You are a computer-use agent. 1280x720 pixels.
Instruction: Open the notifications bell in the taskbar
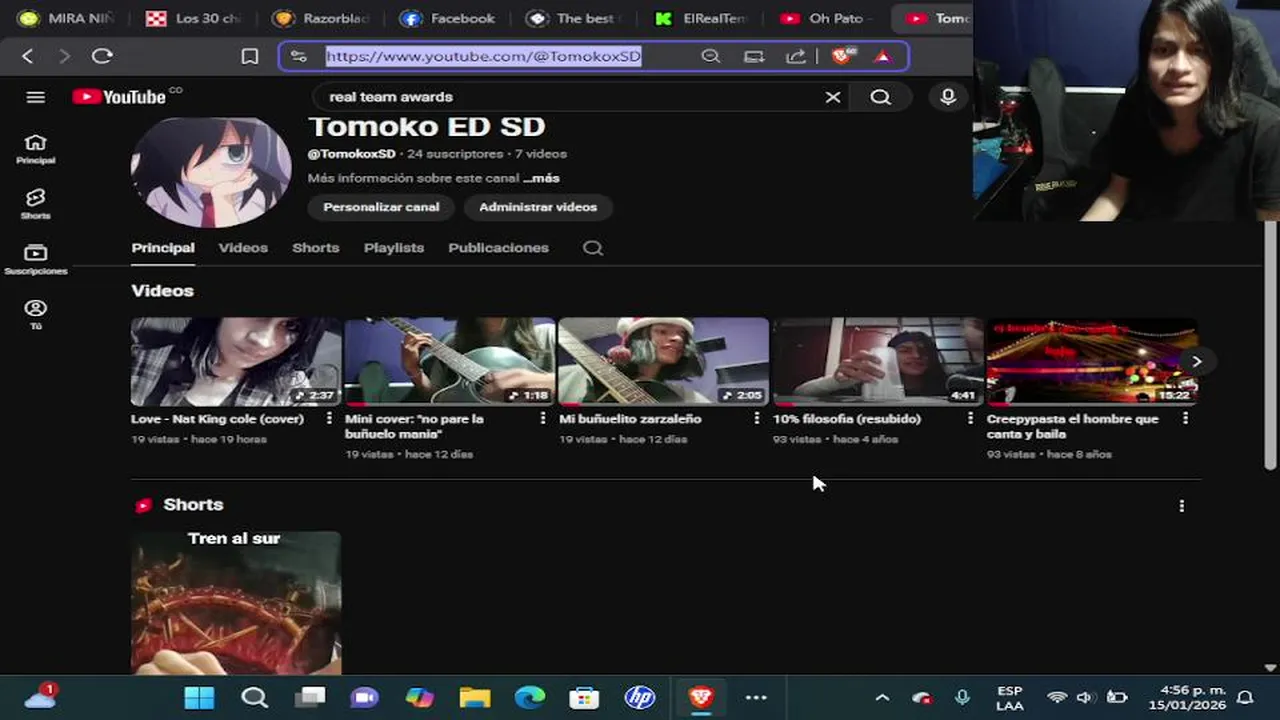pyautogui.click(x=1245, y=697)
